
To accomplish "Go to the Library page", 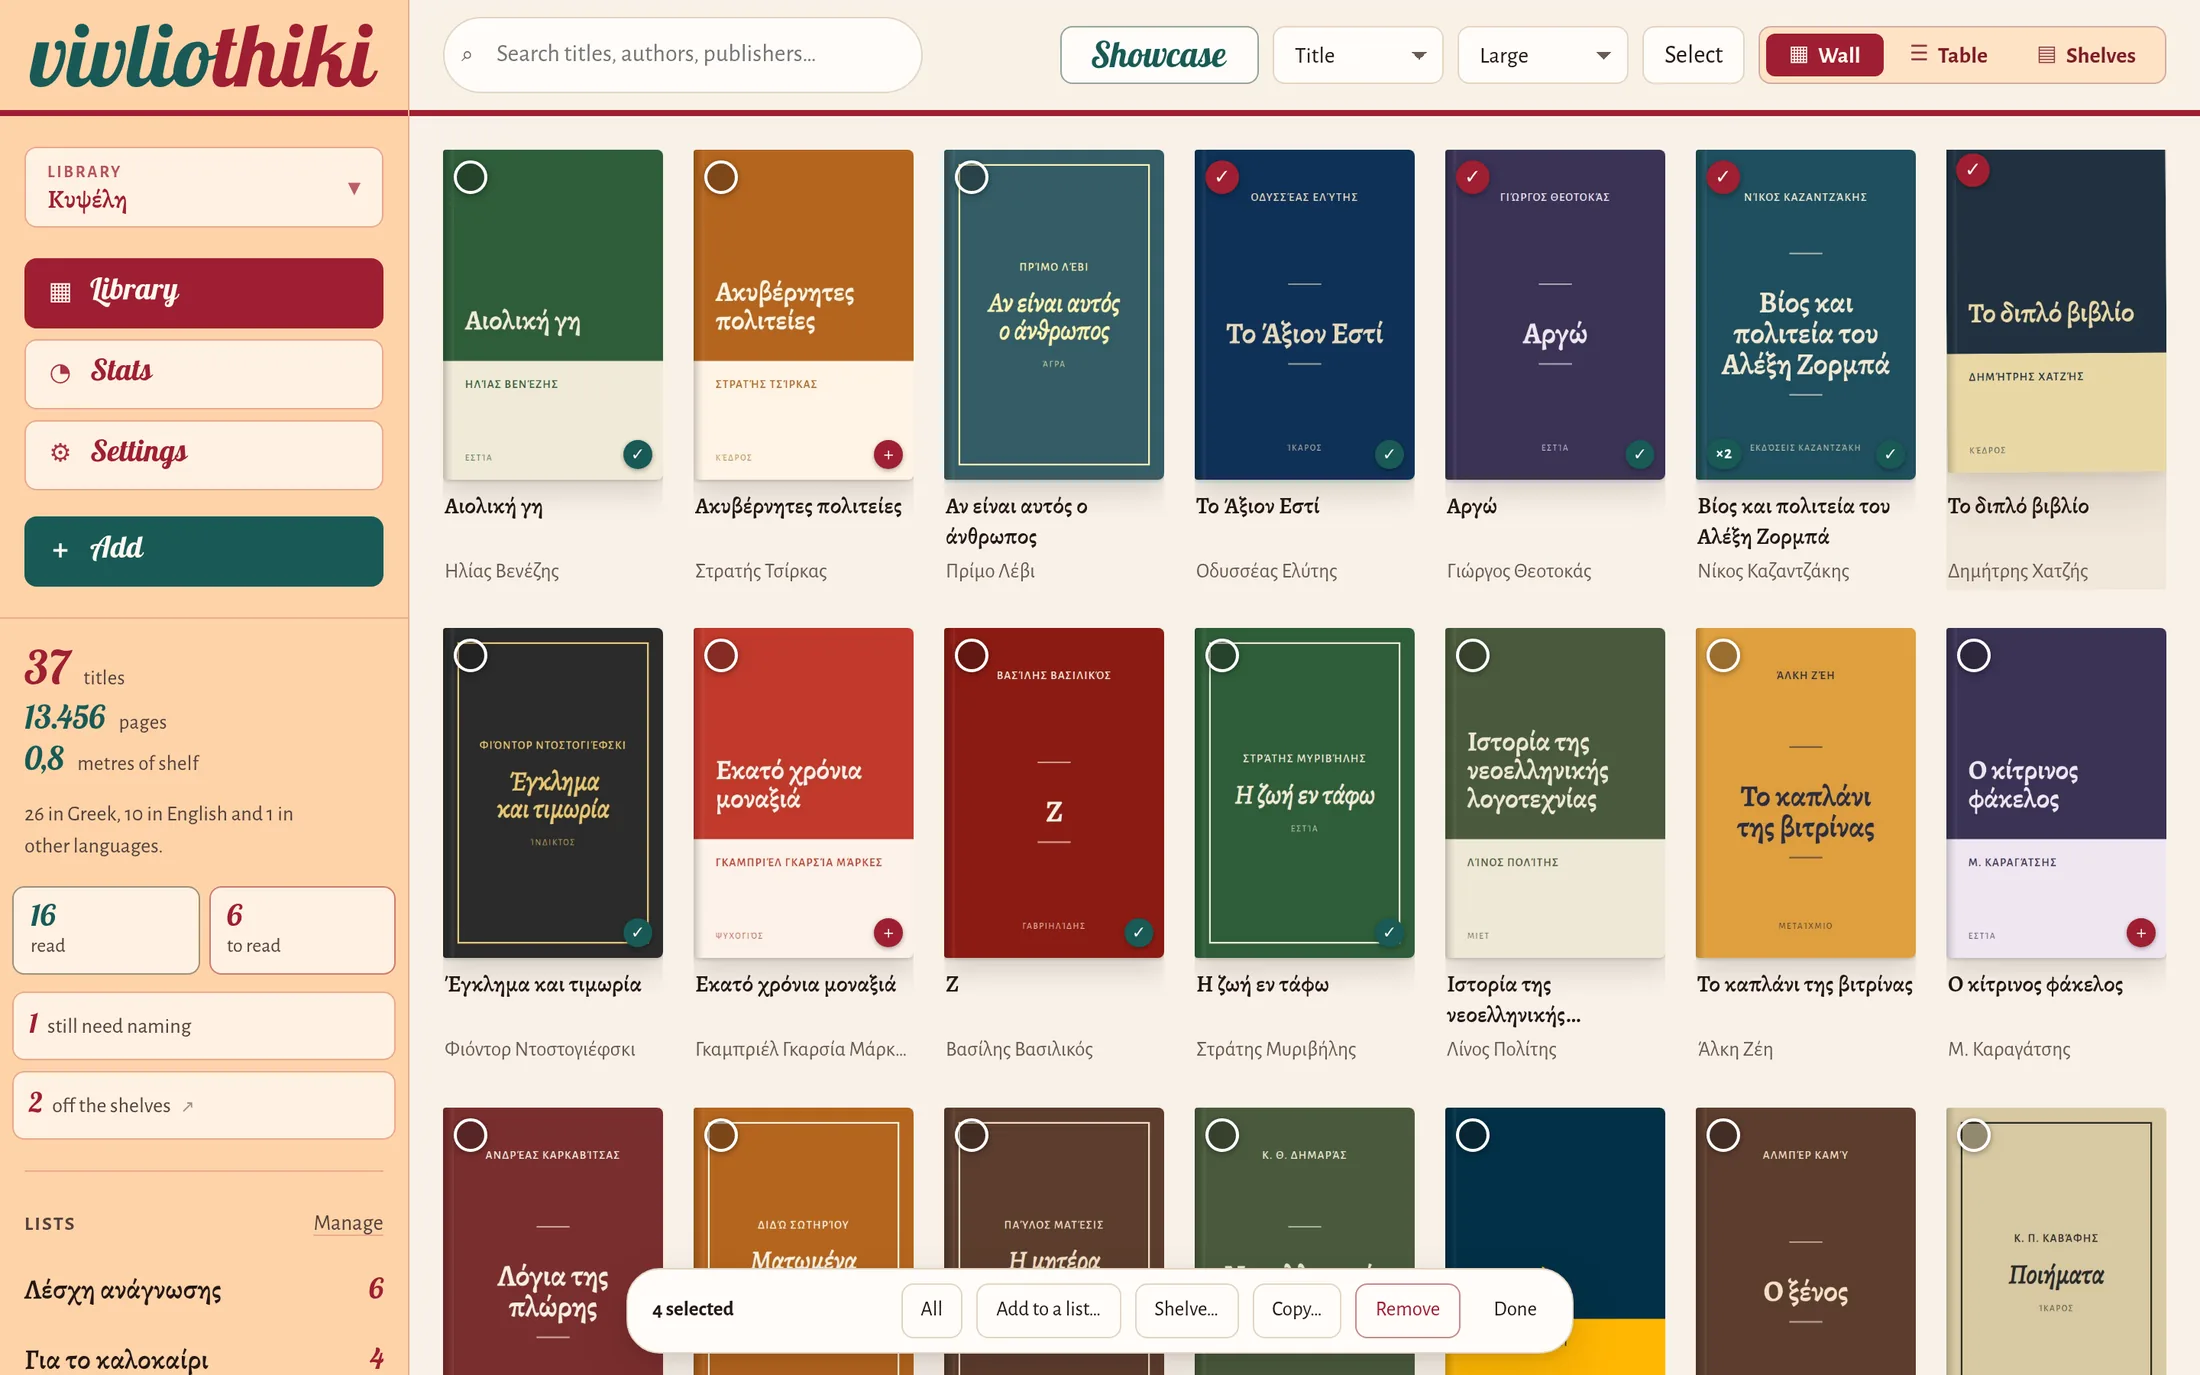I will [x=204, y=293].
